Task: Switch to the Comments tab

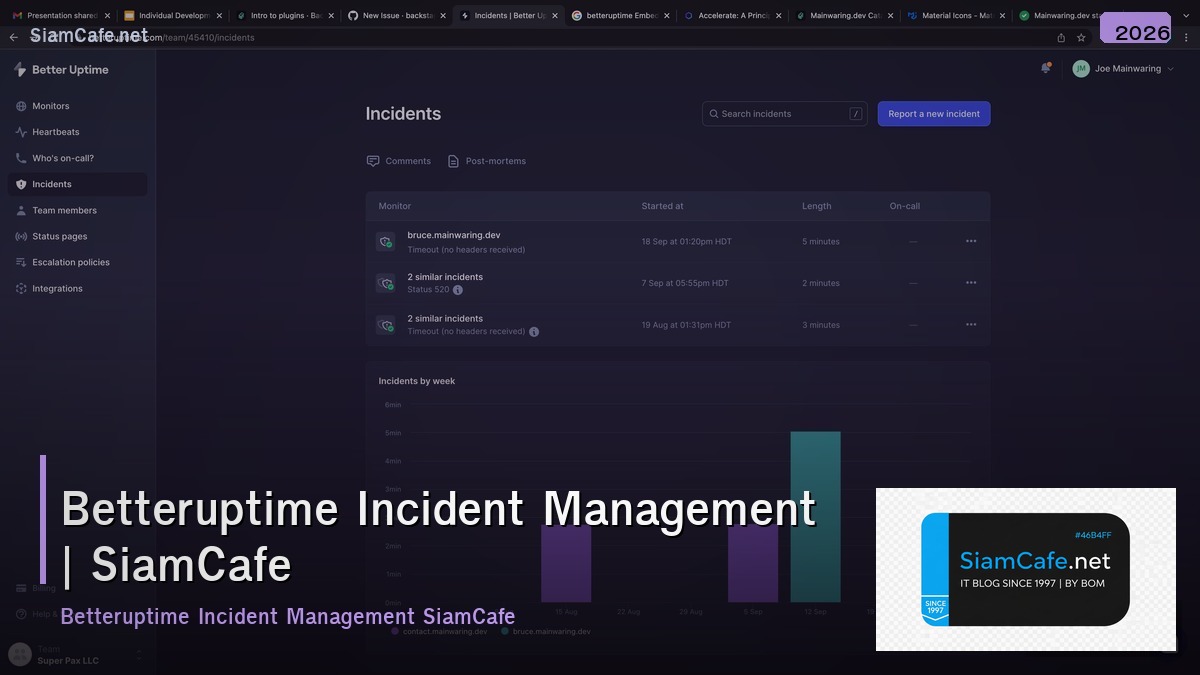Action: point(398,160)
